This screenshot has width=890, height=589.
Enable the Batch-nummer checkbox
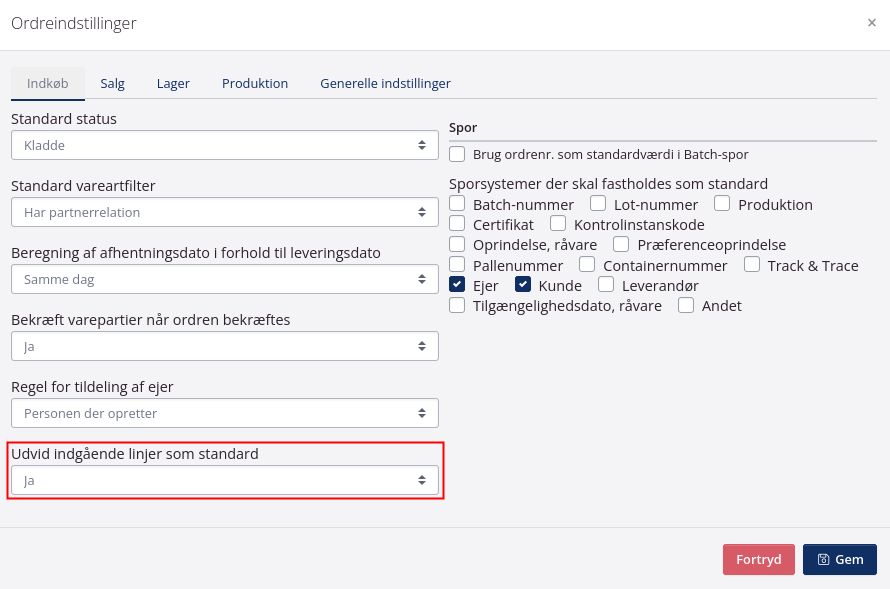tap(458, 204)
